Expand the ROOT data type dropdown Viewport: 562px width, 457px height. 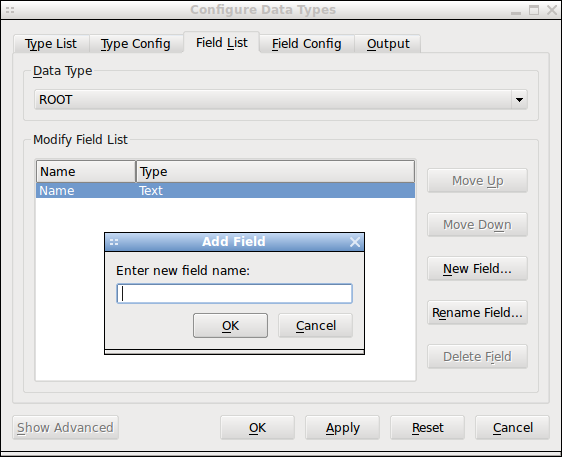[x=281, y=100]
